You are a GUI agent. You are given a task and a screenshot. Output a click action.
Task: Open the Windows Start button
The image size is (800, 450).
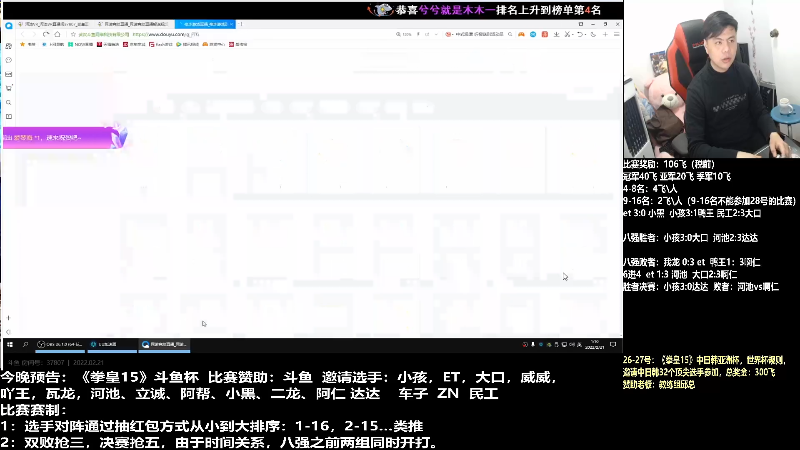(10, 344)
